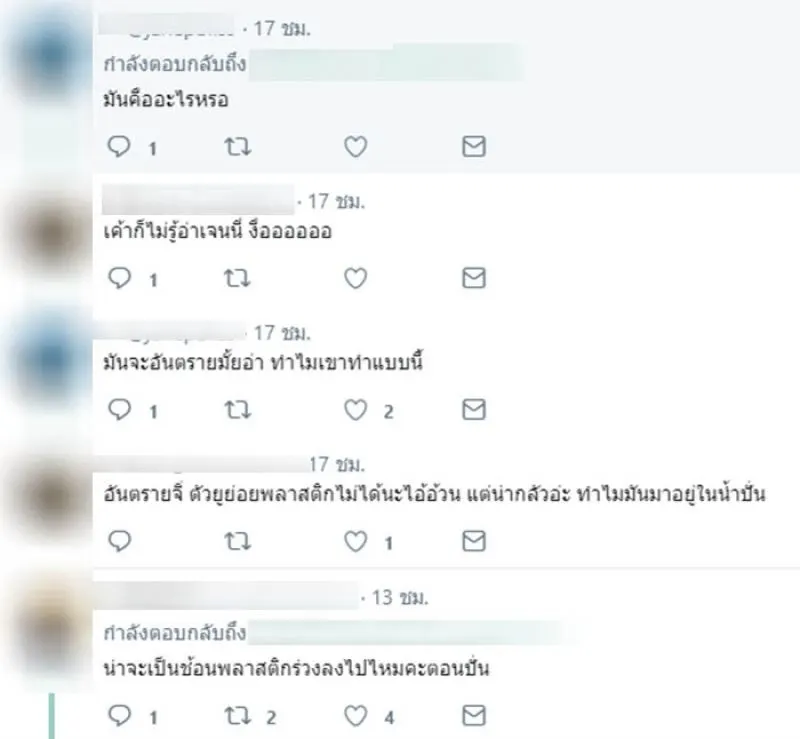Reply to tweet "มันจะอันตรายมั้ยอ่า"
The image size is (800, 739).
pos(119,410)
